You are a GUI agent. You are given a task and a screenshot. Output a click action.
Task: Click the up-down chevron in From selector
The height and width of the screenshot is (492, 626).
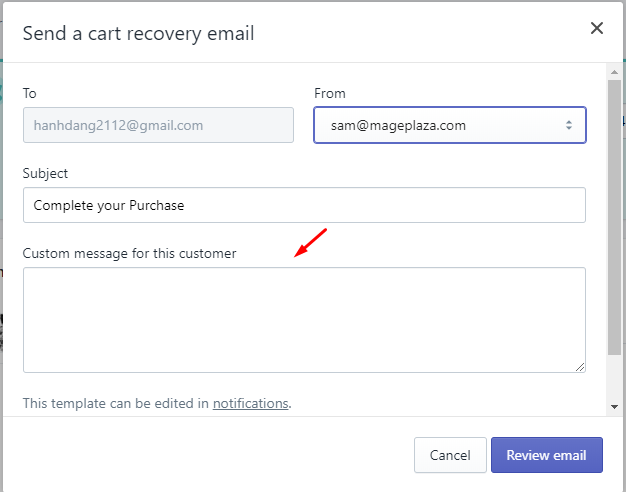[x=569, y=125]
